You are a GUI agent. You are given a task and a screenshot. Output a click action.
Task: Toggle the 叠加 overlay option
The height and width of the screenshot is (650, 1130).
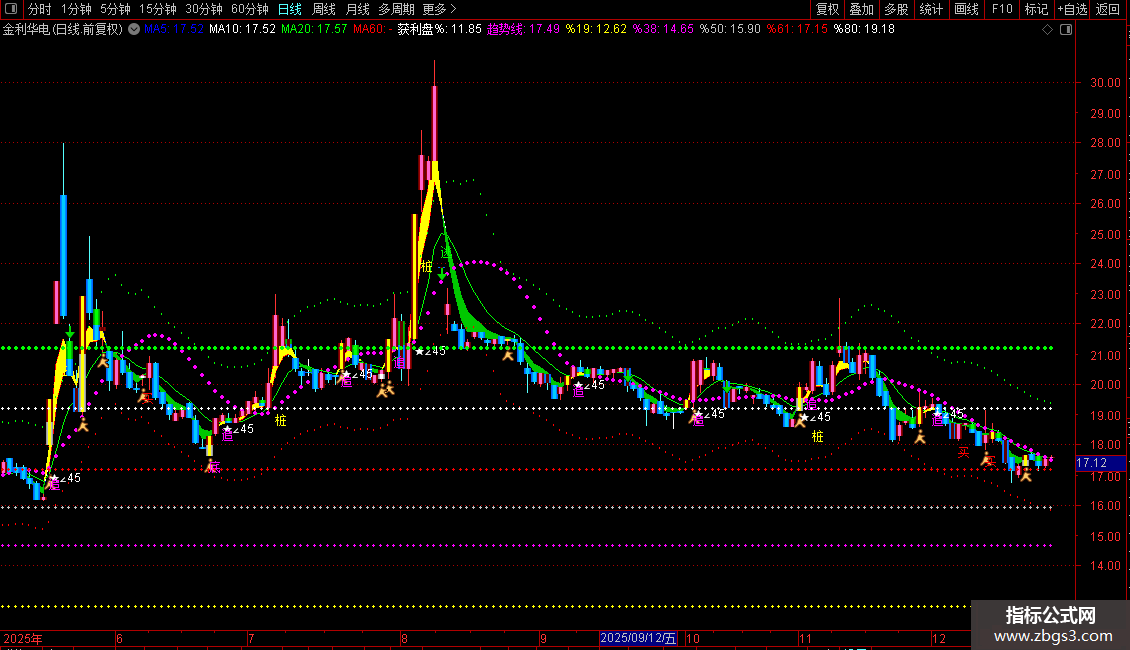(861, 9)
